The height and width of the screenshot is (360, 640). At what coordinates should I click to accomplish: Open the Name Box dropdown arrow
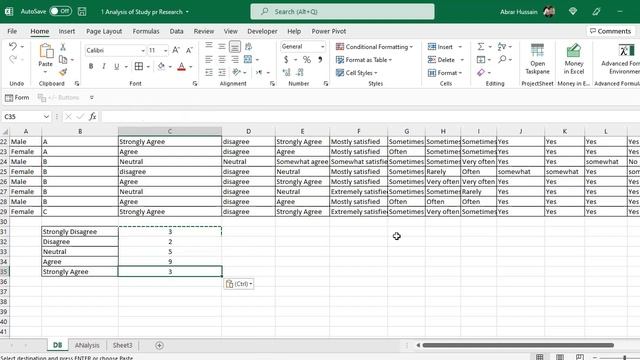[x=46, y=117]
